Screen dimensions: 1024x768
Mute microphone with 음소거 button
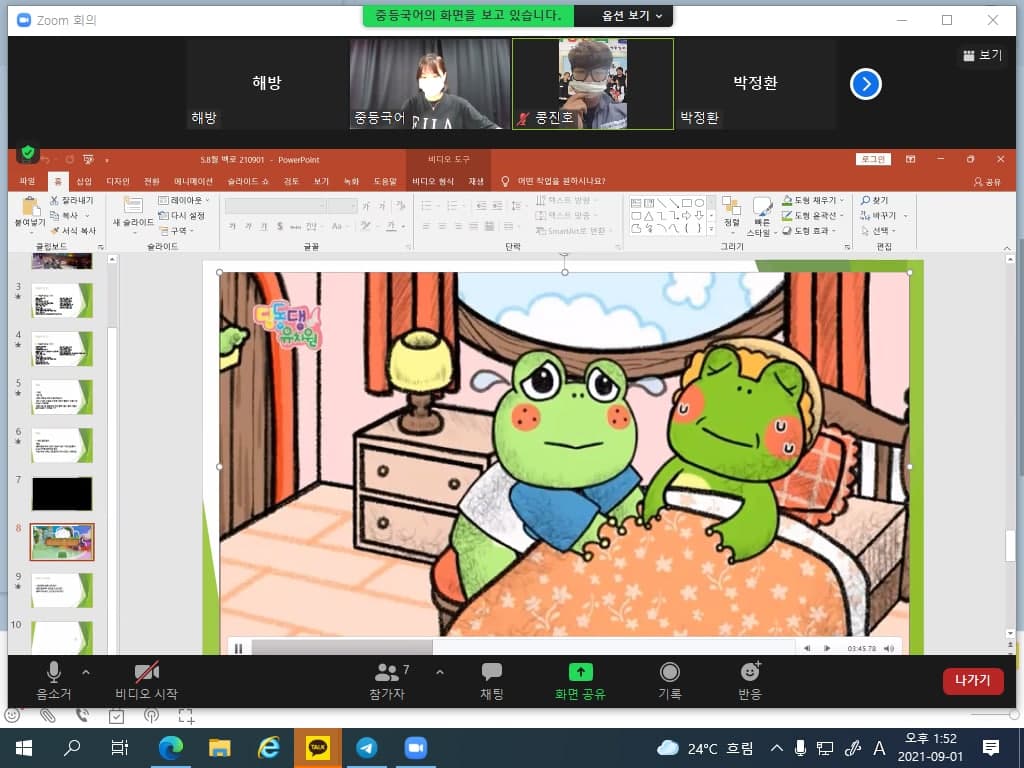click(x=54, y=680)
